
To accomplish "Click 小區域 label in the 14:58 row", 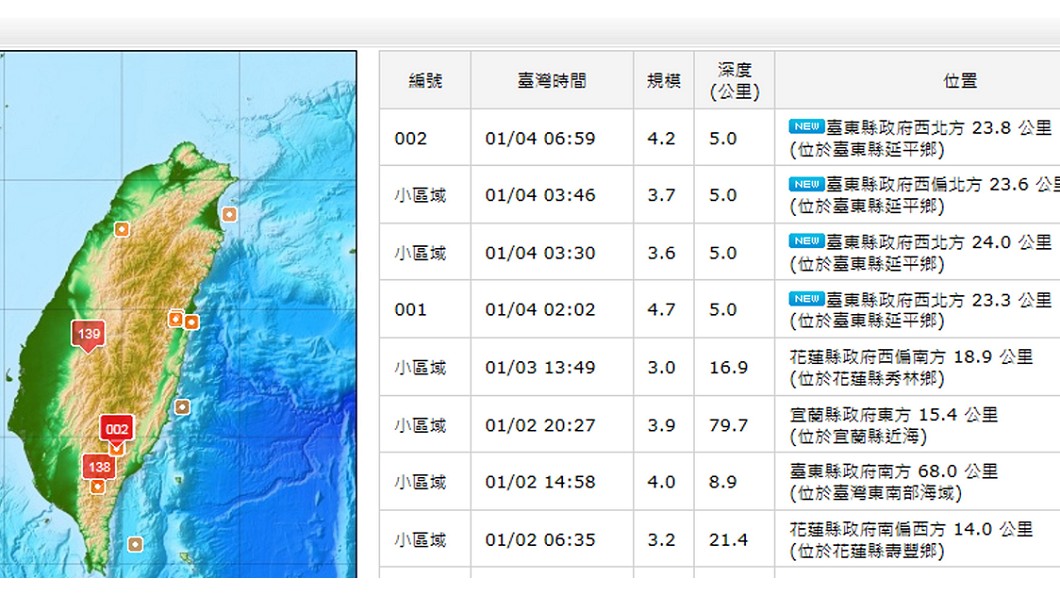I will pos(420,482).
